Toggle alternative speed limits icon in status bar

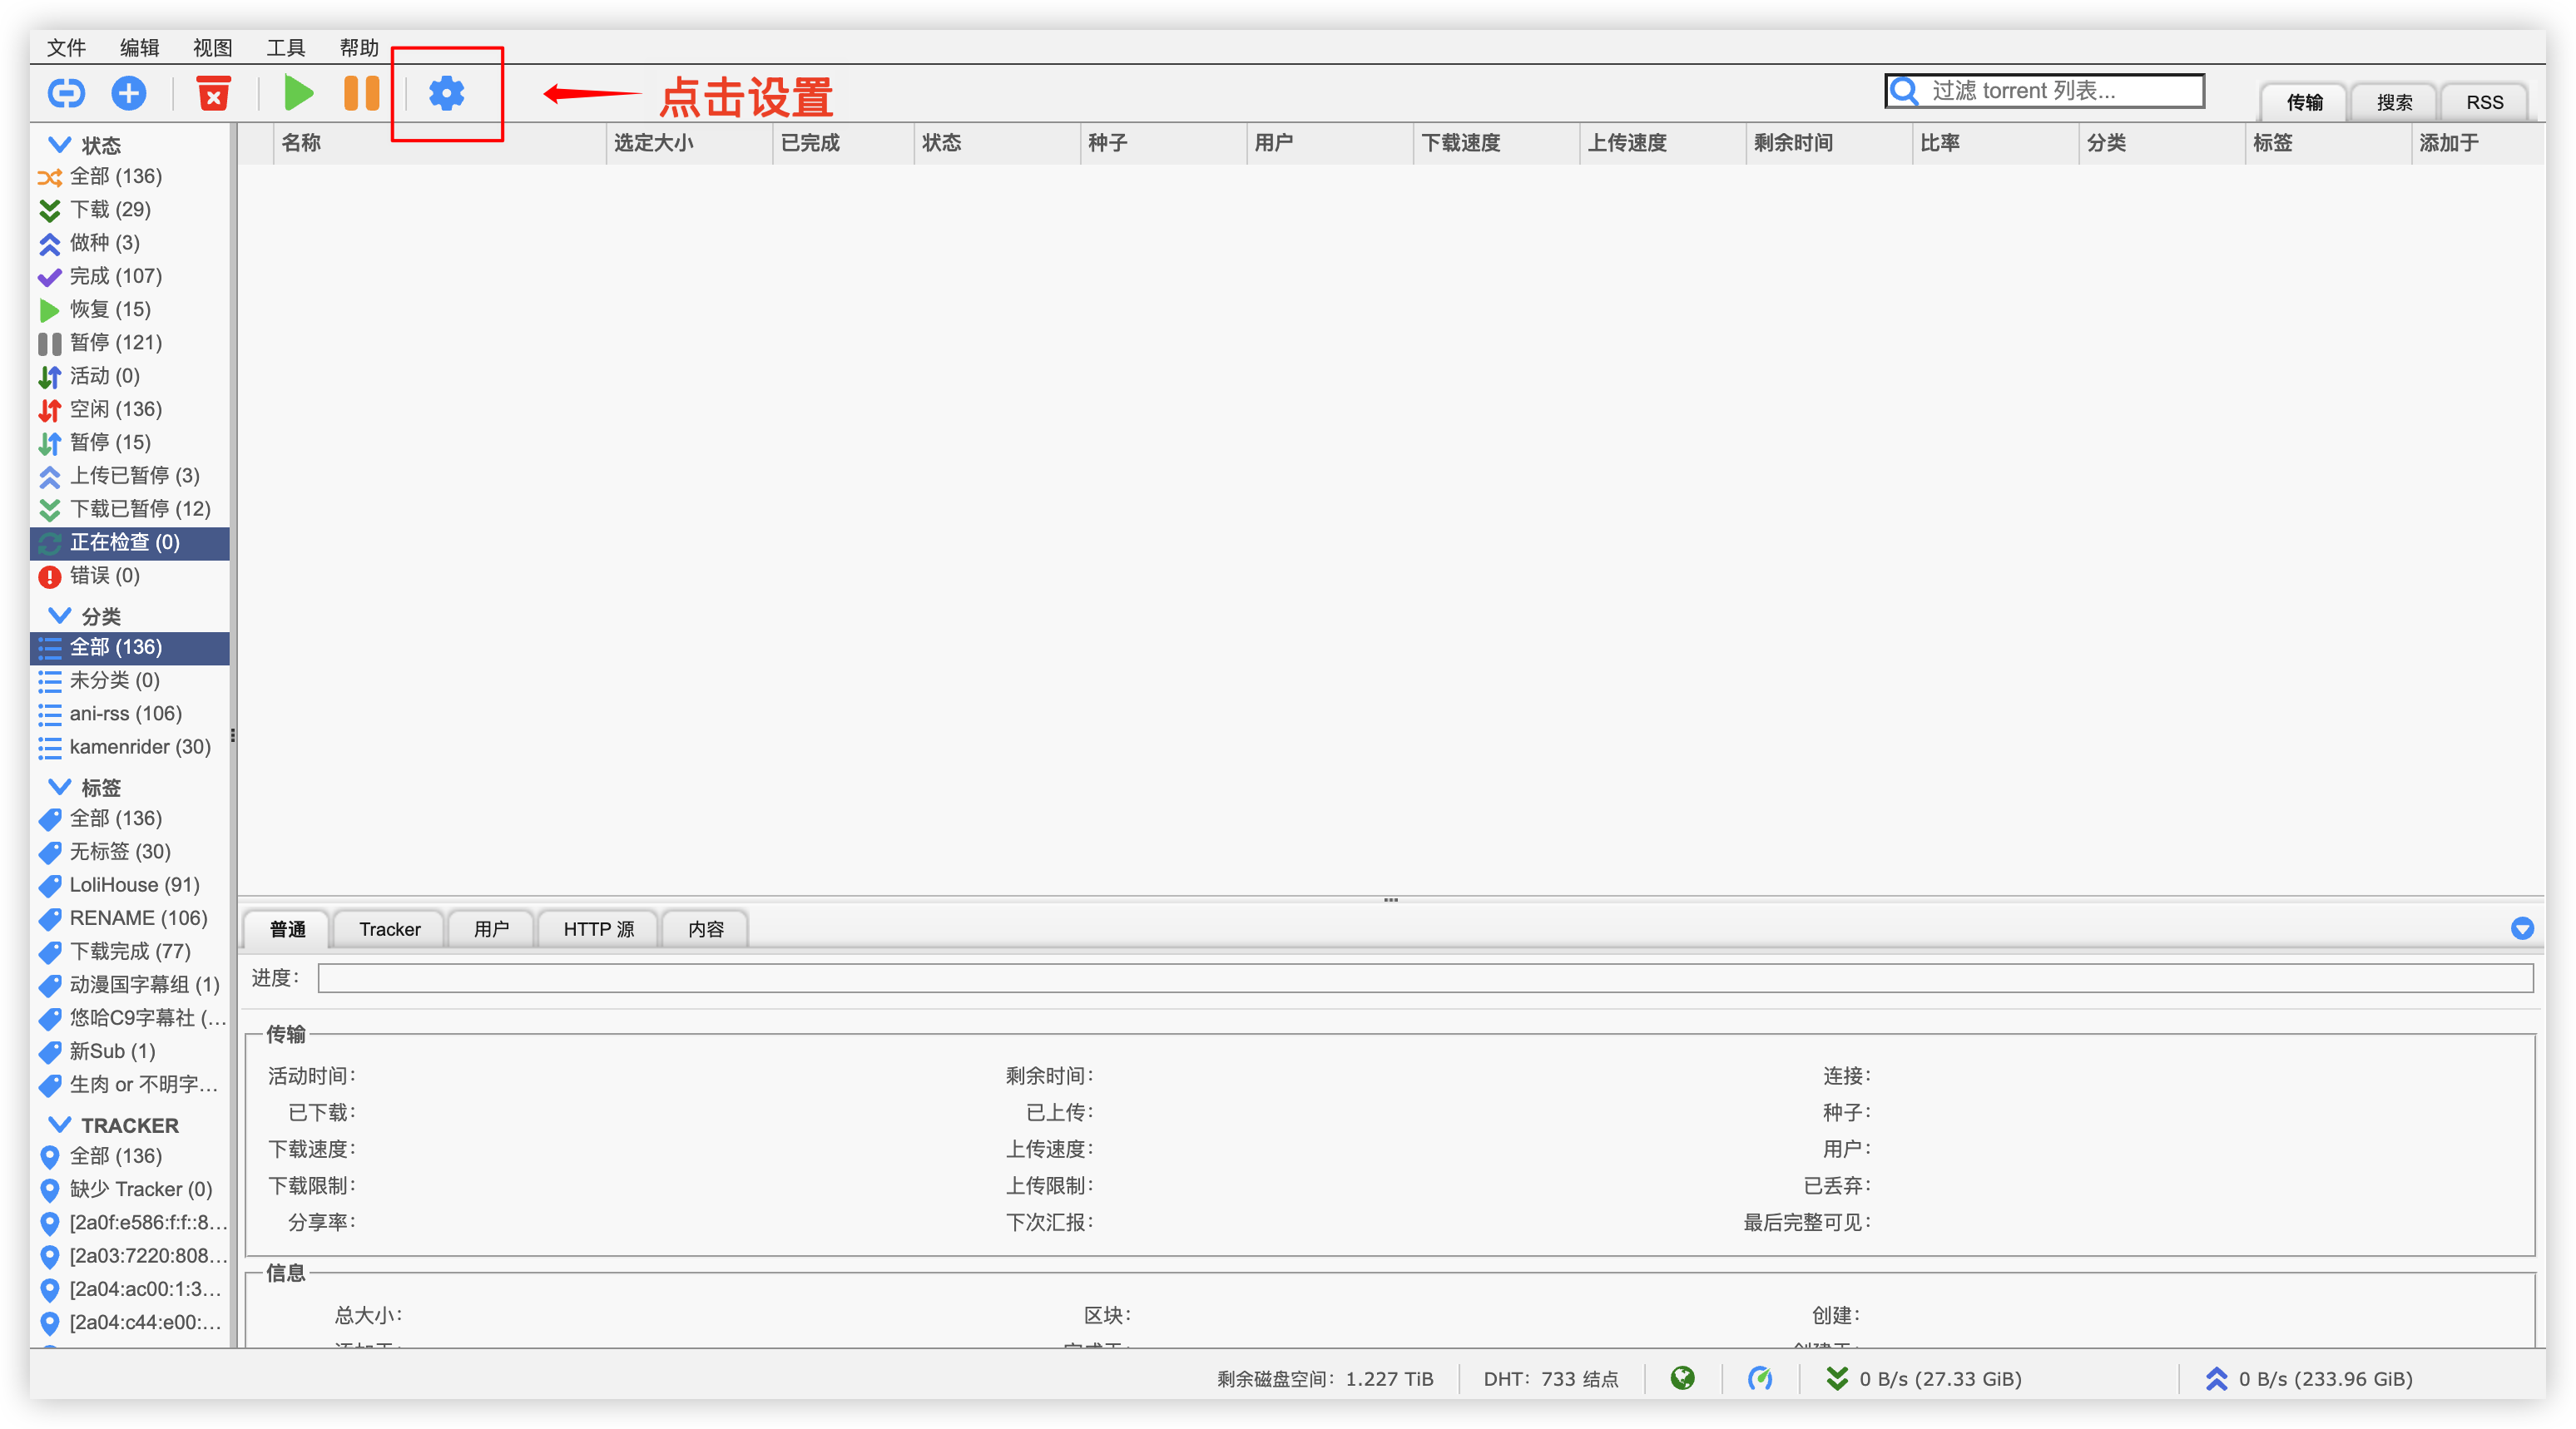point(1760,1379)
